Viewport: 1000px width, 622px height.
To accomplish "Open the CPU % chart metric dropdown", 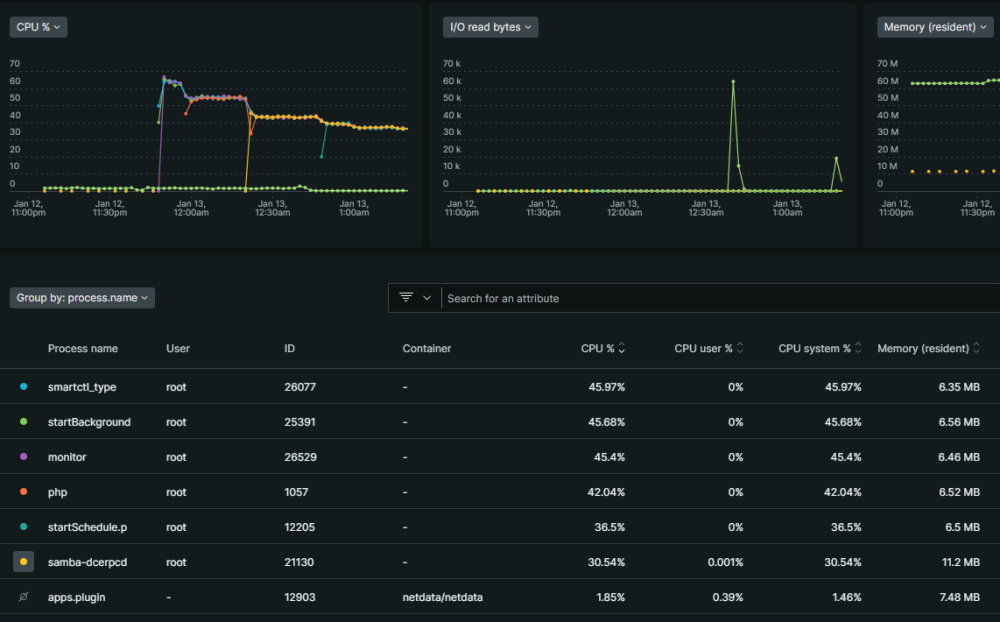I will [x=38, y=27].
